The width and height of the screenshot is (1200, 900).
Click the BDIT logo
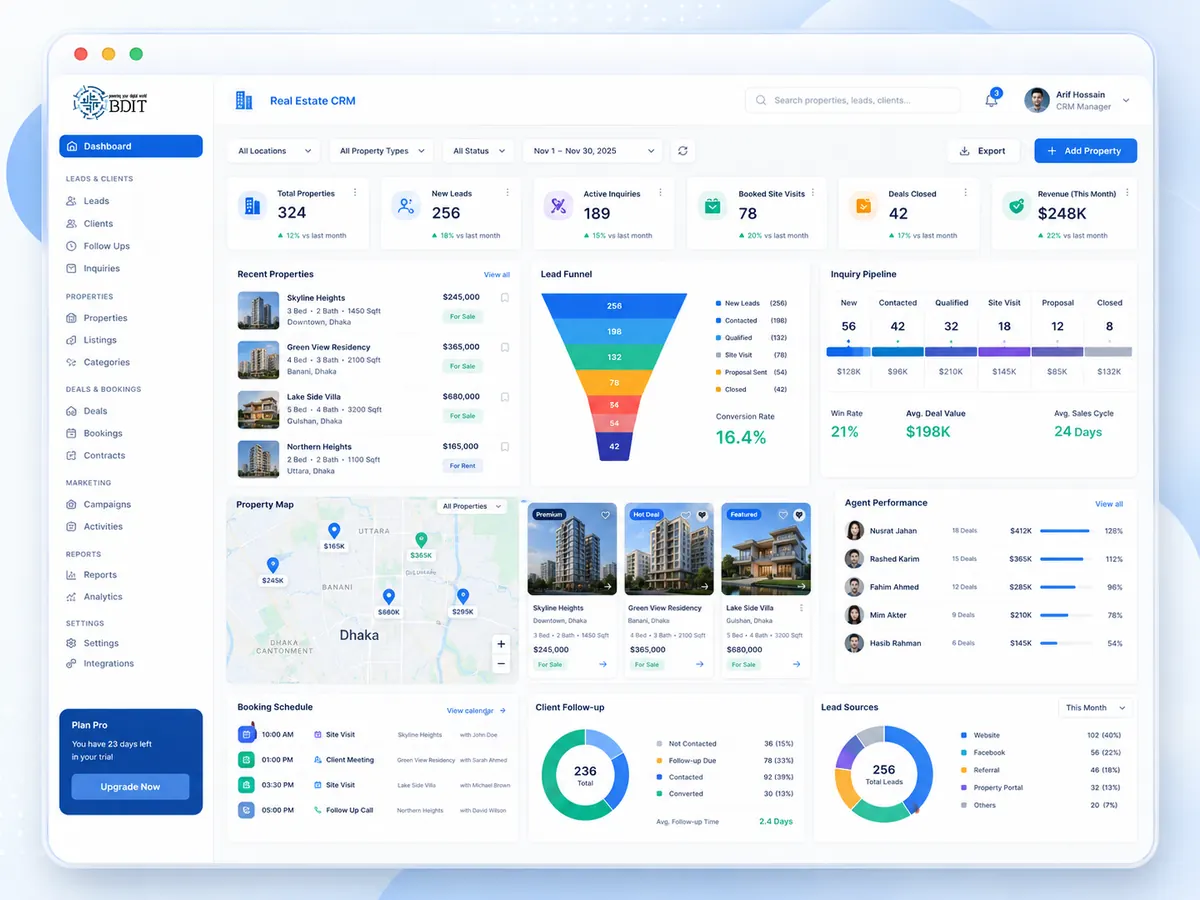[110, 102]
